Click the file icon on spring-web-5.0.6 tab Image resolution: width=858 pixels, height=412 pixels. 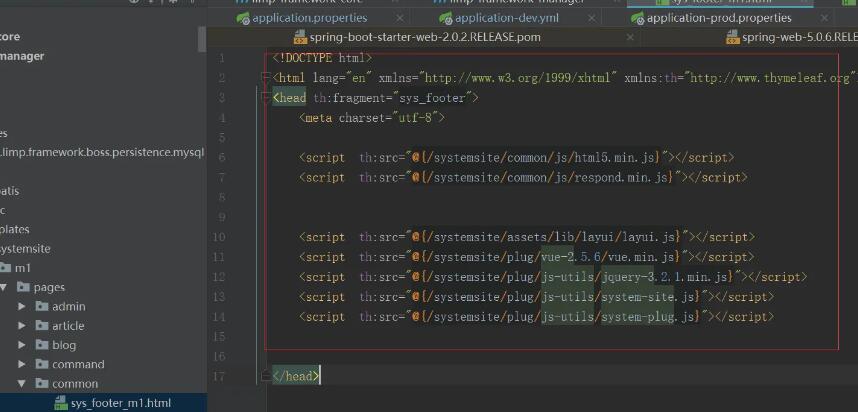pos(733,37)
